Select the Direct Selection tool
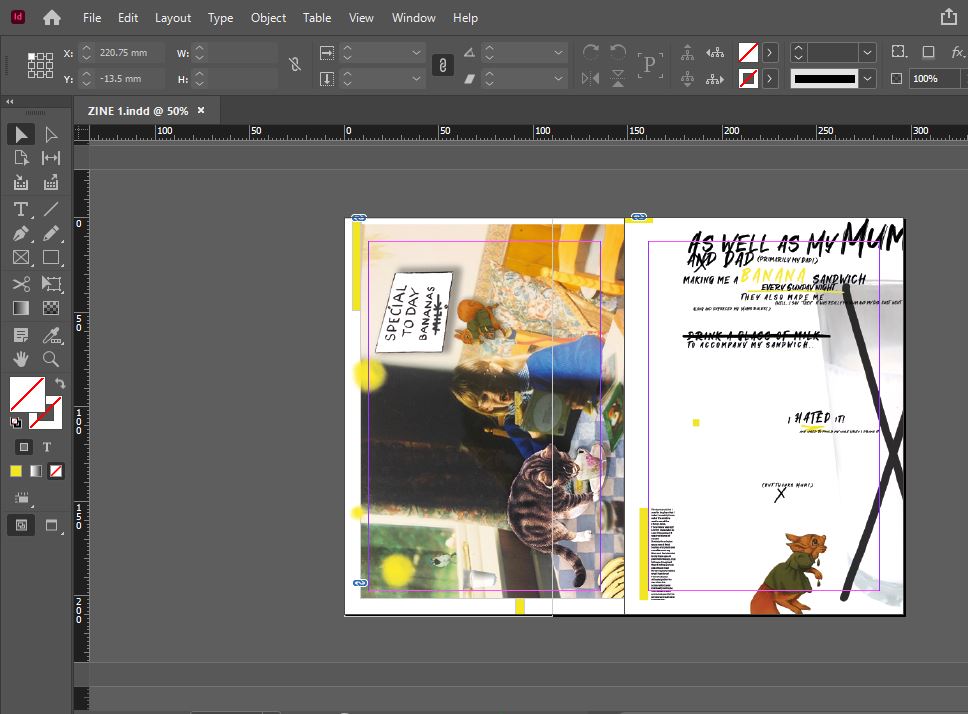Screen dimensions: 968x714 coord(51,134)
